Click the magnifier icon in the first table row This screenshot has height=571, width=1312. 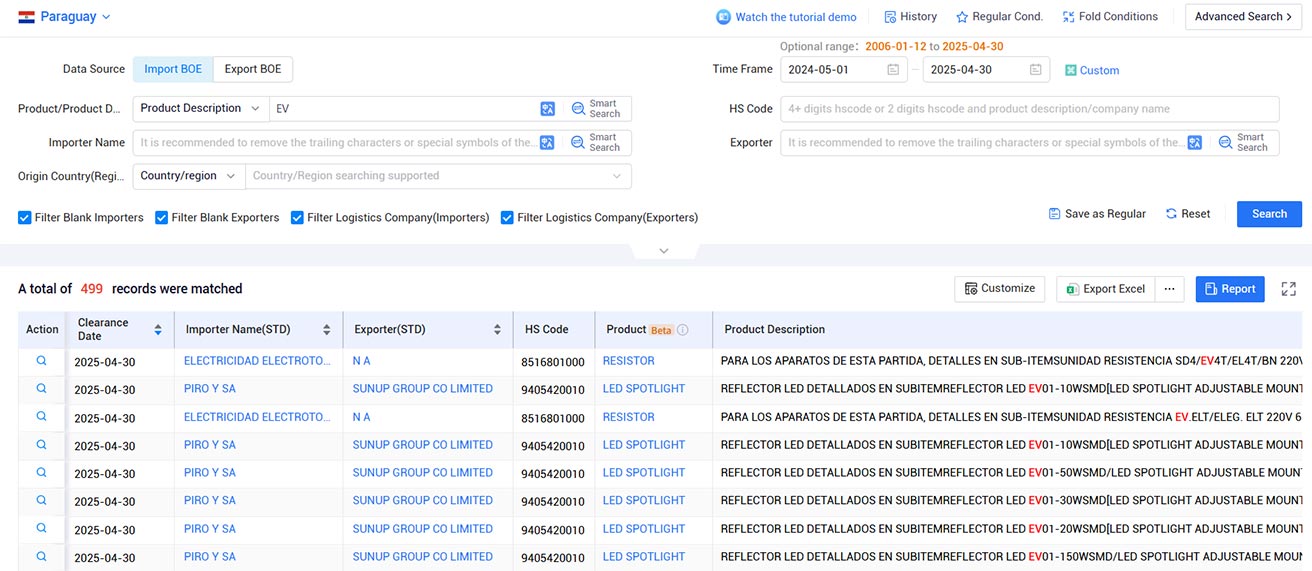point(42,361)
